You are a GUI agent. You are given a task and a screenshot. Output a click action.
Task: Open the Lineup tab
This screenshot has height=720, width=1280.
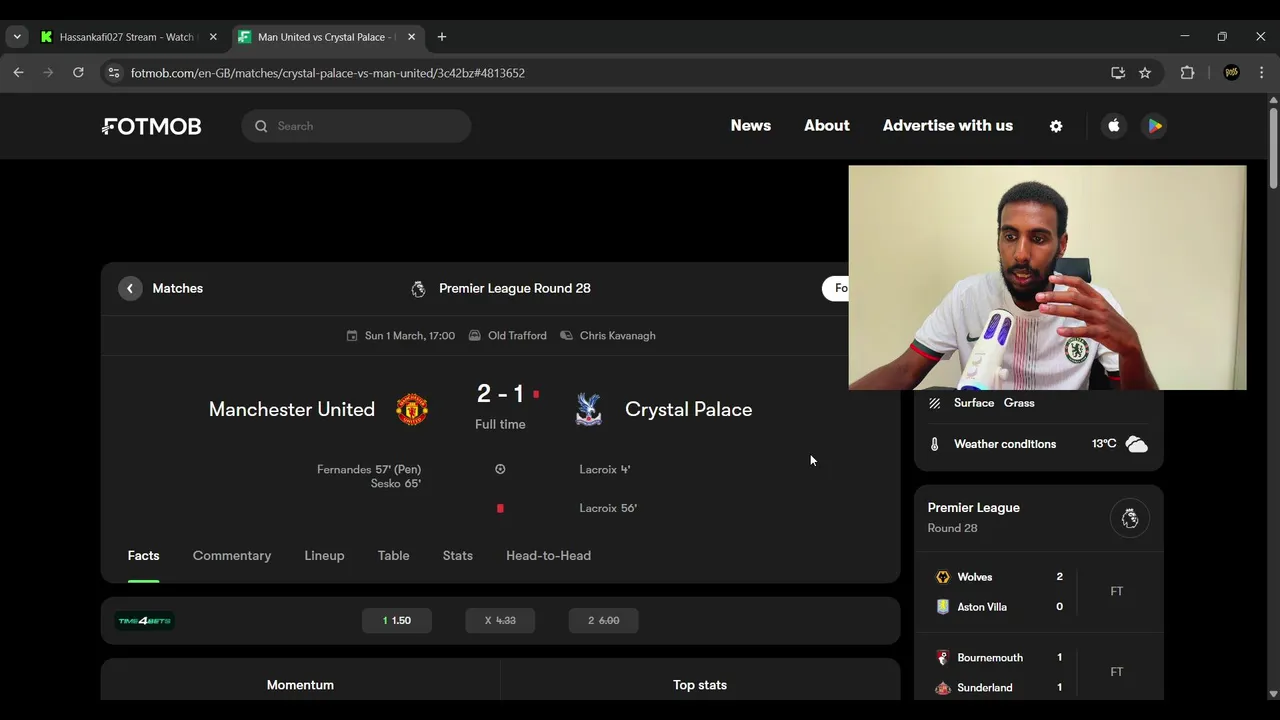coord(324,556)
